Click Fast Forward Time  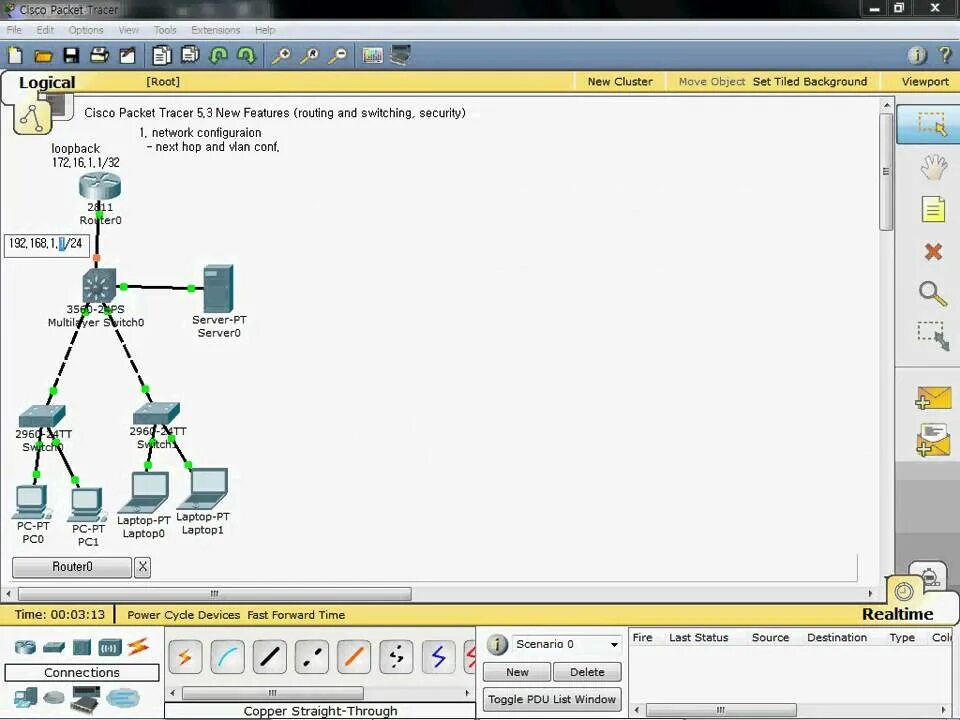296,615
